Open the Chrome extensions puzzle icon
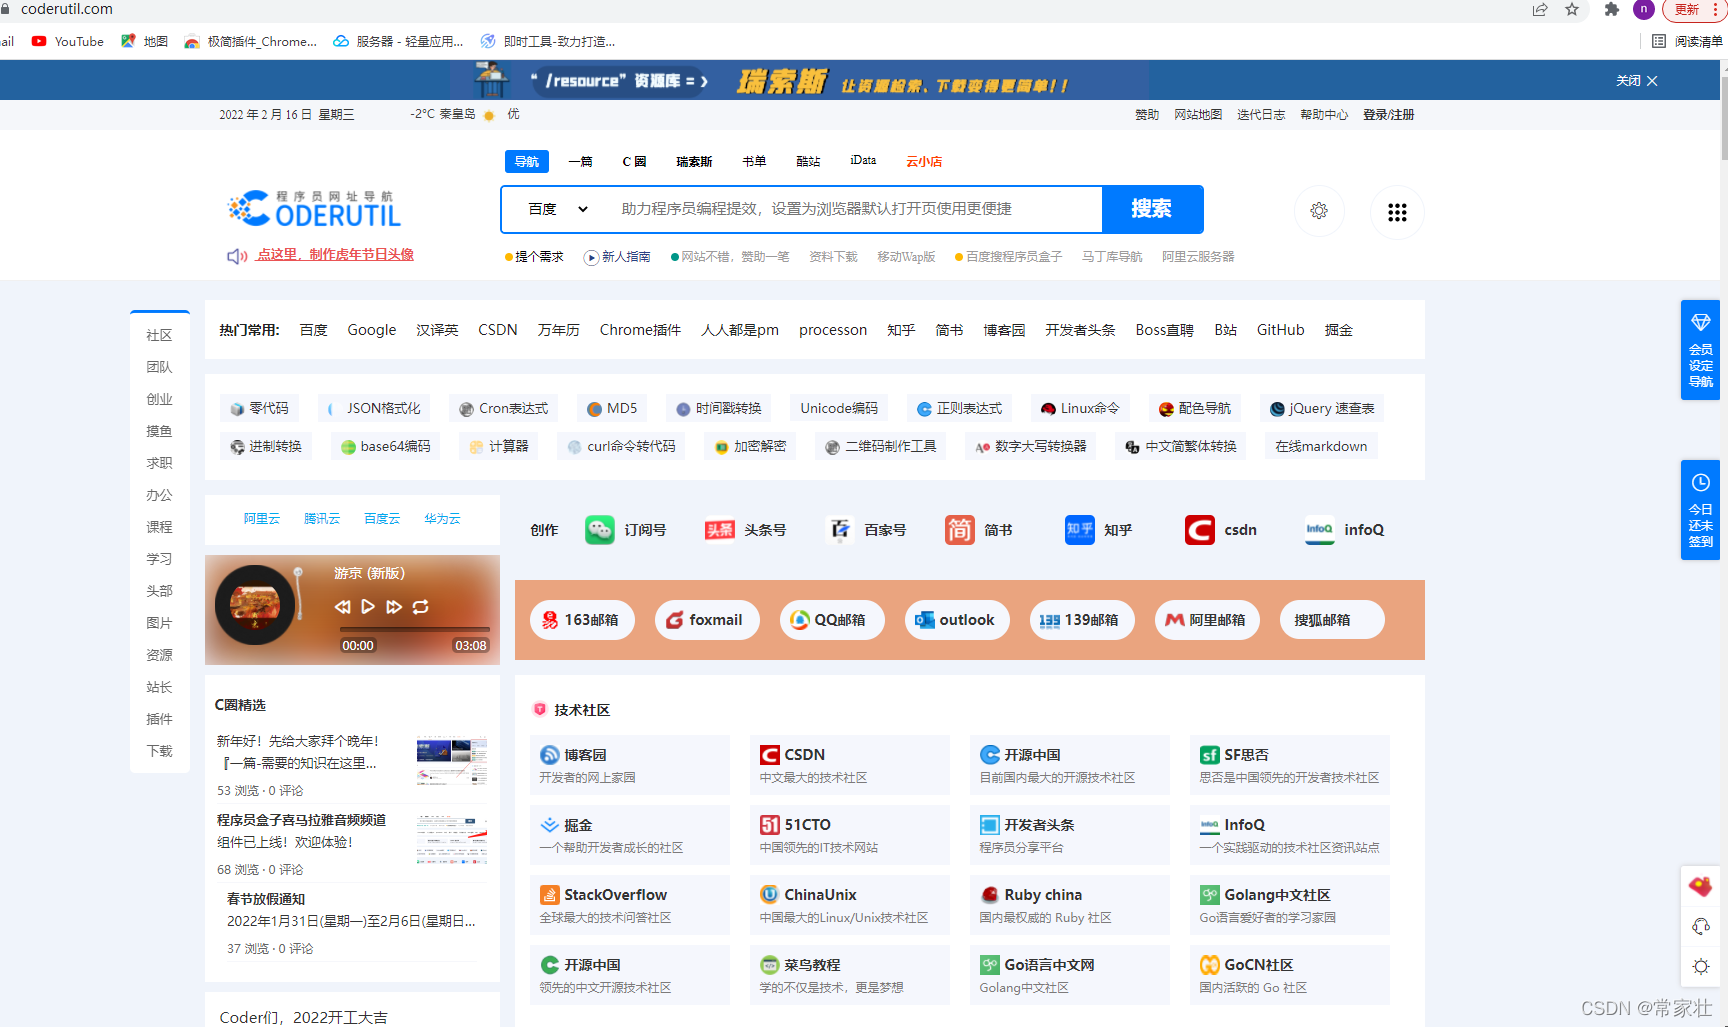 [1611, 10]
